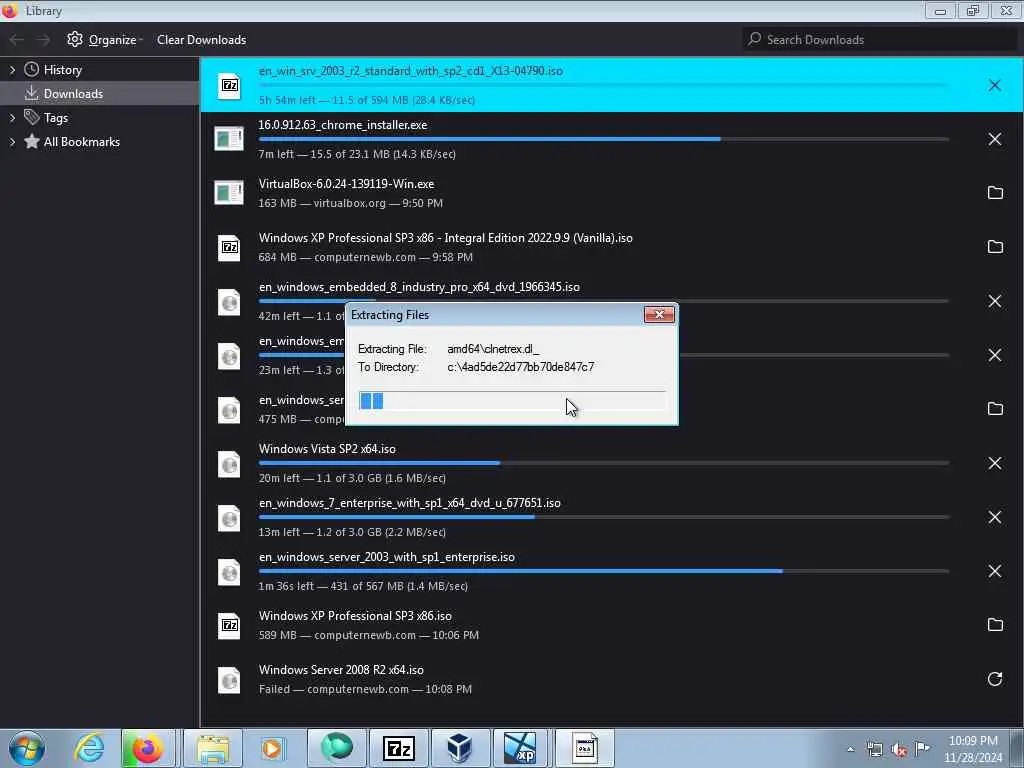Screen dimensions: 1024x768
Task: Open folder for the 475 MB download
Action: 995,409
